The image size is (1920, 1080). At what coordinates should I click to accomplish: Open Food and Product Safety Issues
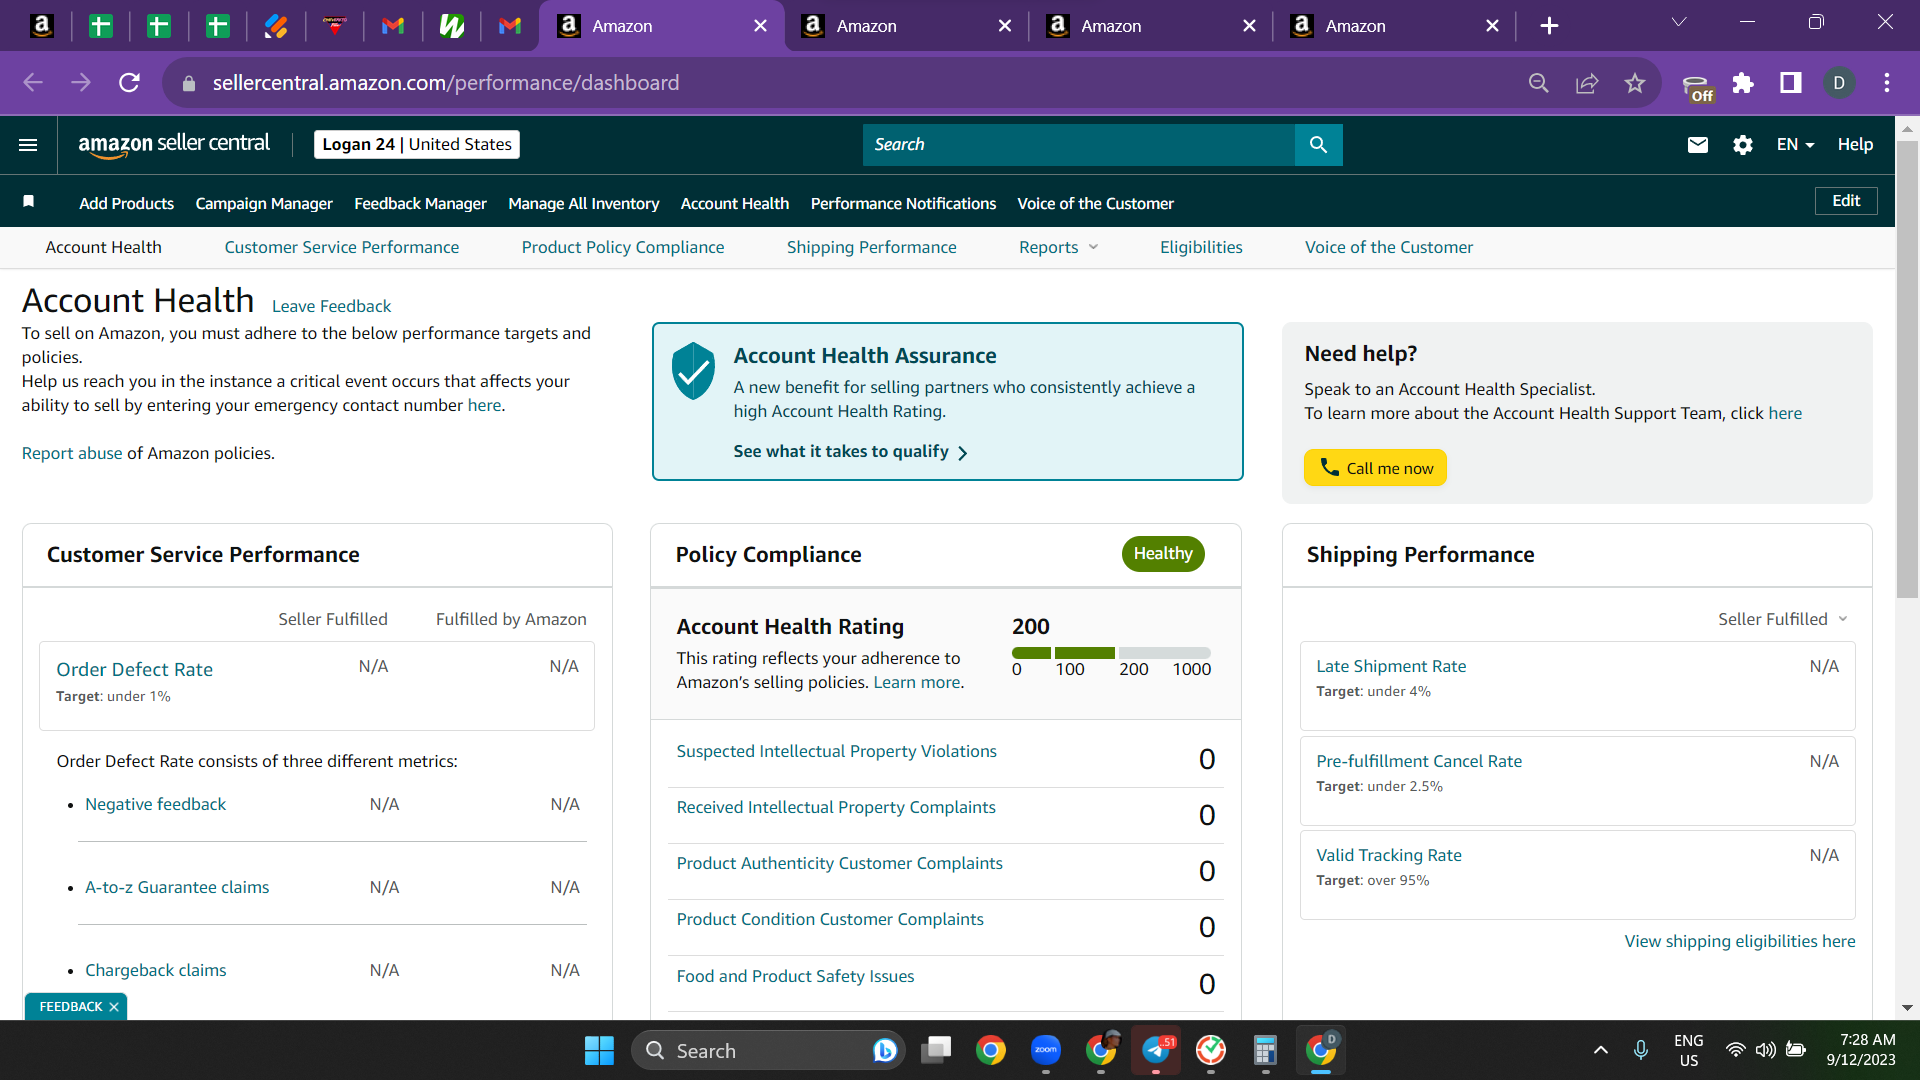click(x=796, y=976)
